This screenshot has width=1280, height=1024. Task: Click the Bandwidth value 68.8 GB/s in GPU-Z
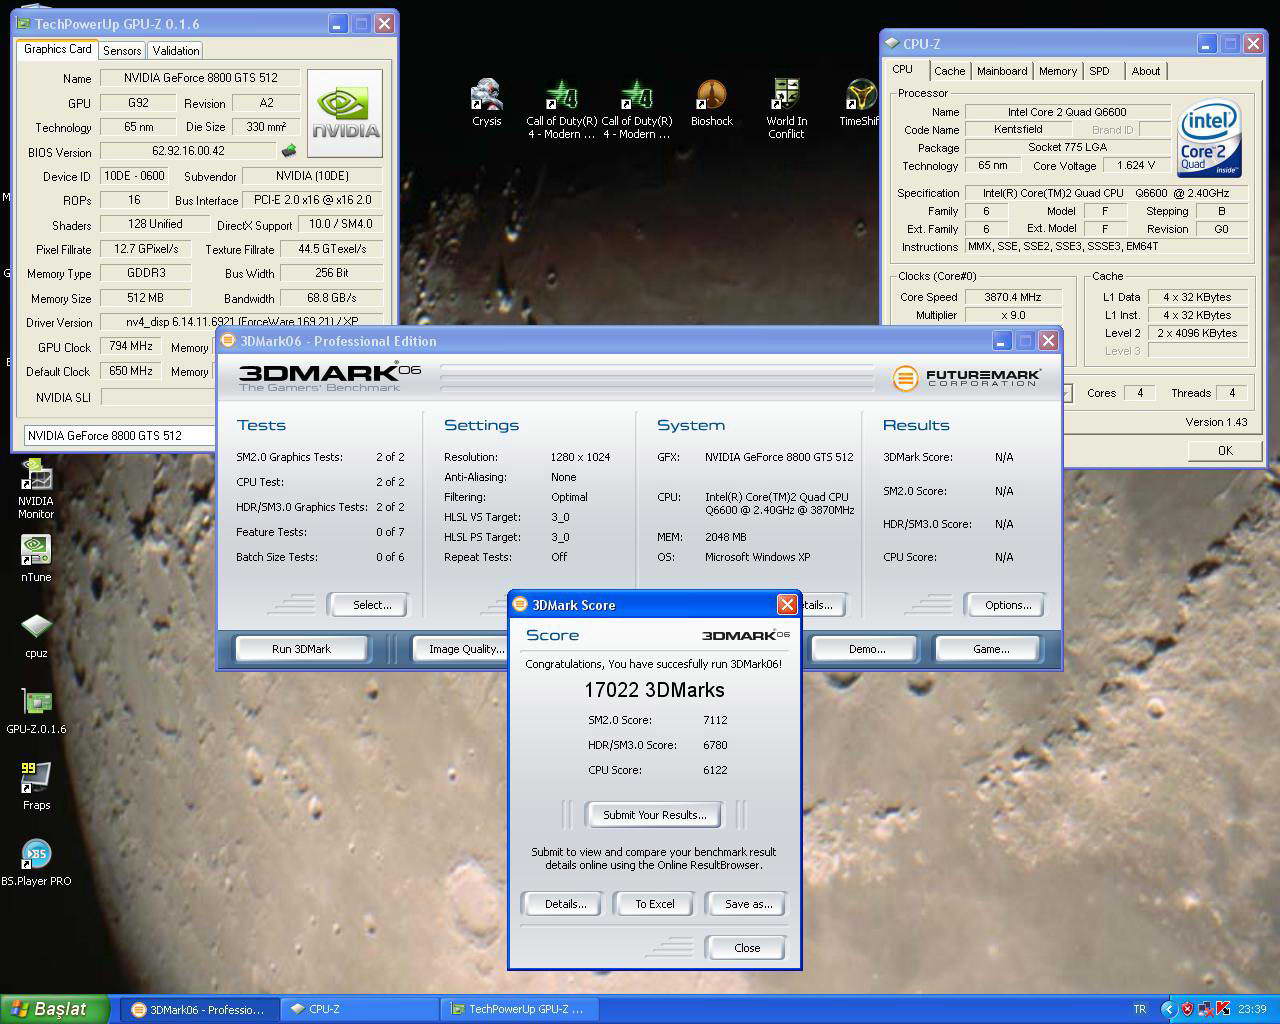(331, 298)
